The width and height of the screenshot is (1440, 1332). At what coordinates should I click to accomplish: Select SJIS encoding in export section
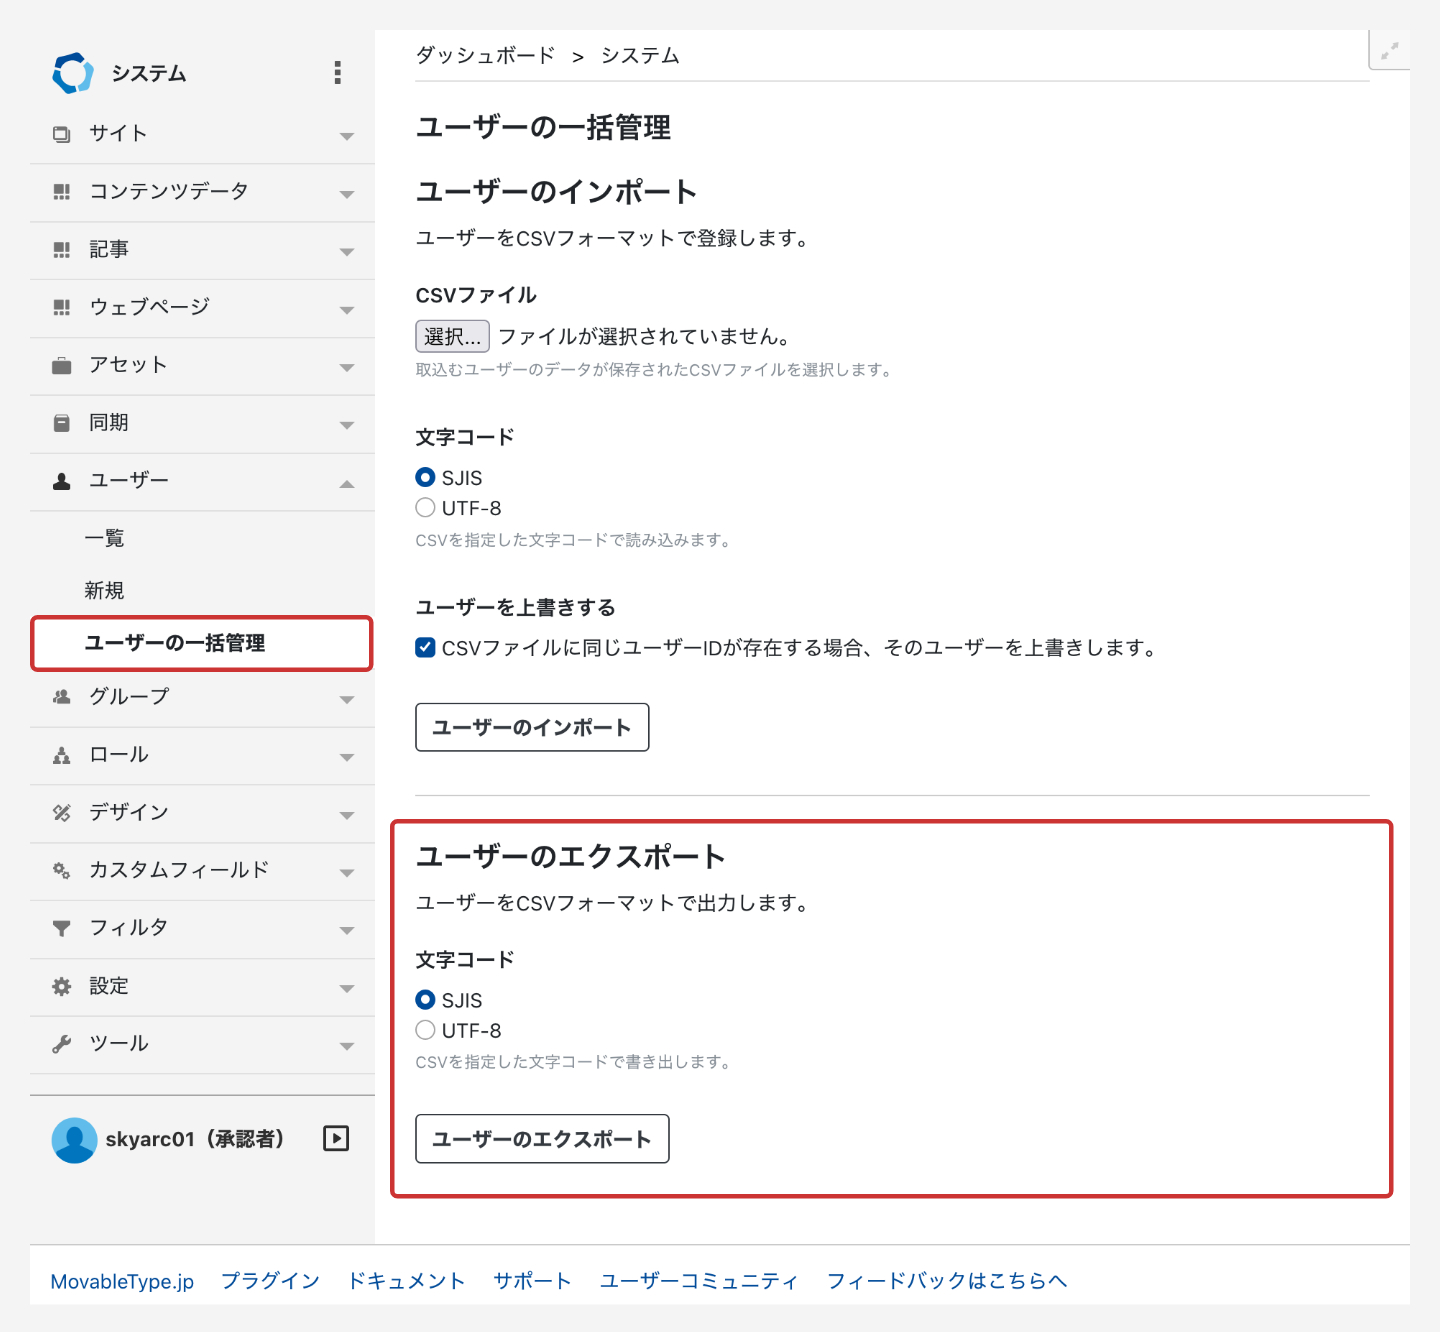click(426, 1000)
